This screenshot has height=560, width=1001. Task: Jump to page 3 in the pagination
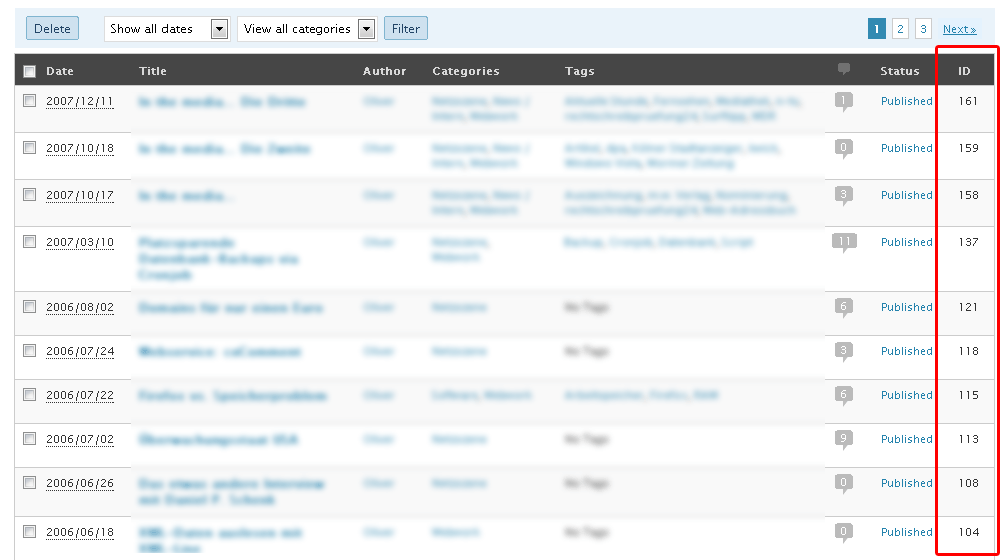[923, 29]
